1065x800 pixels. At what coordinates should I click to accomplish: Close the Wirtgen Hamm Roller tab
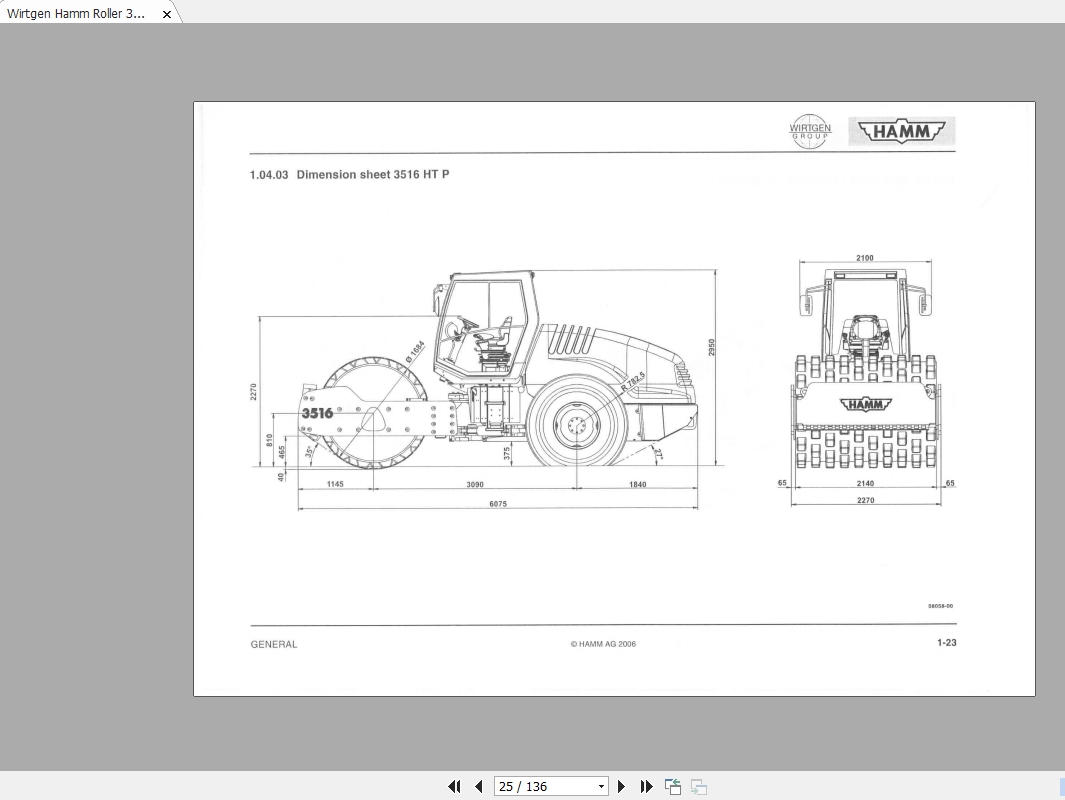point(166,14)
